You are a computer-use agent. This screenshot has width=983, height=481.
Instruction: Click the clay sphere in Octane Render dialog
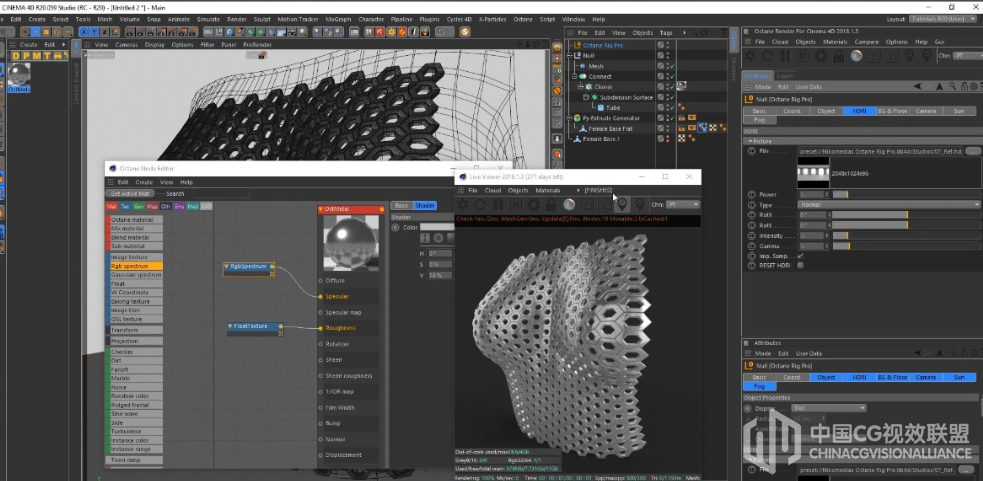[x=856, y=56]
